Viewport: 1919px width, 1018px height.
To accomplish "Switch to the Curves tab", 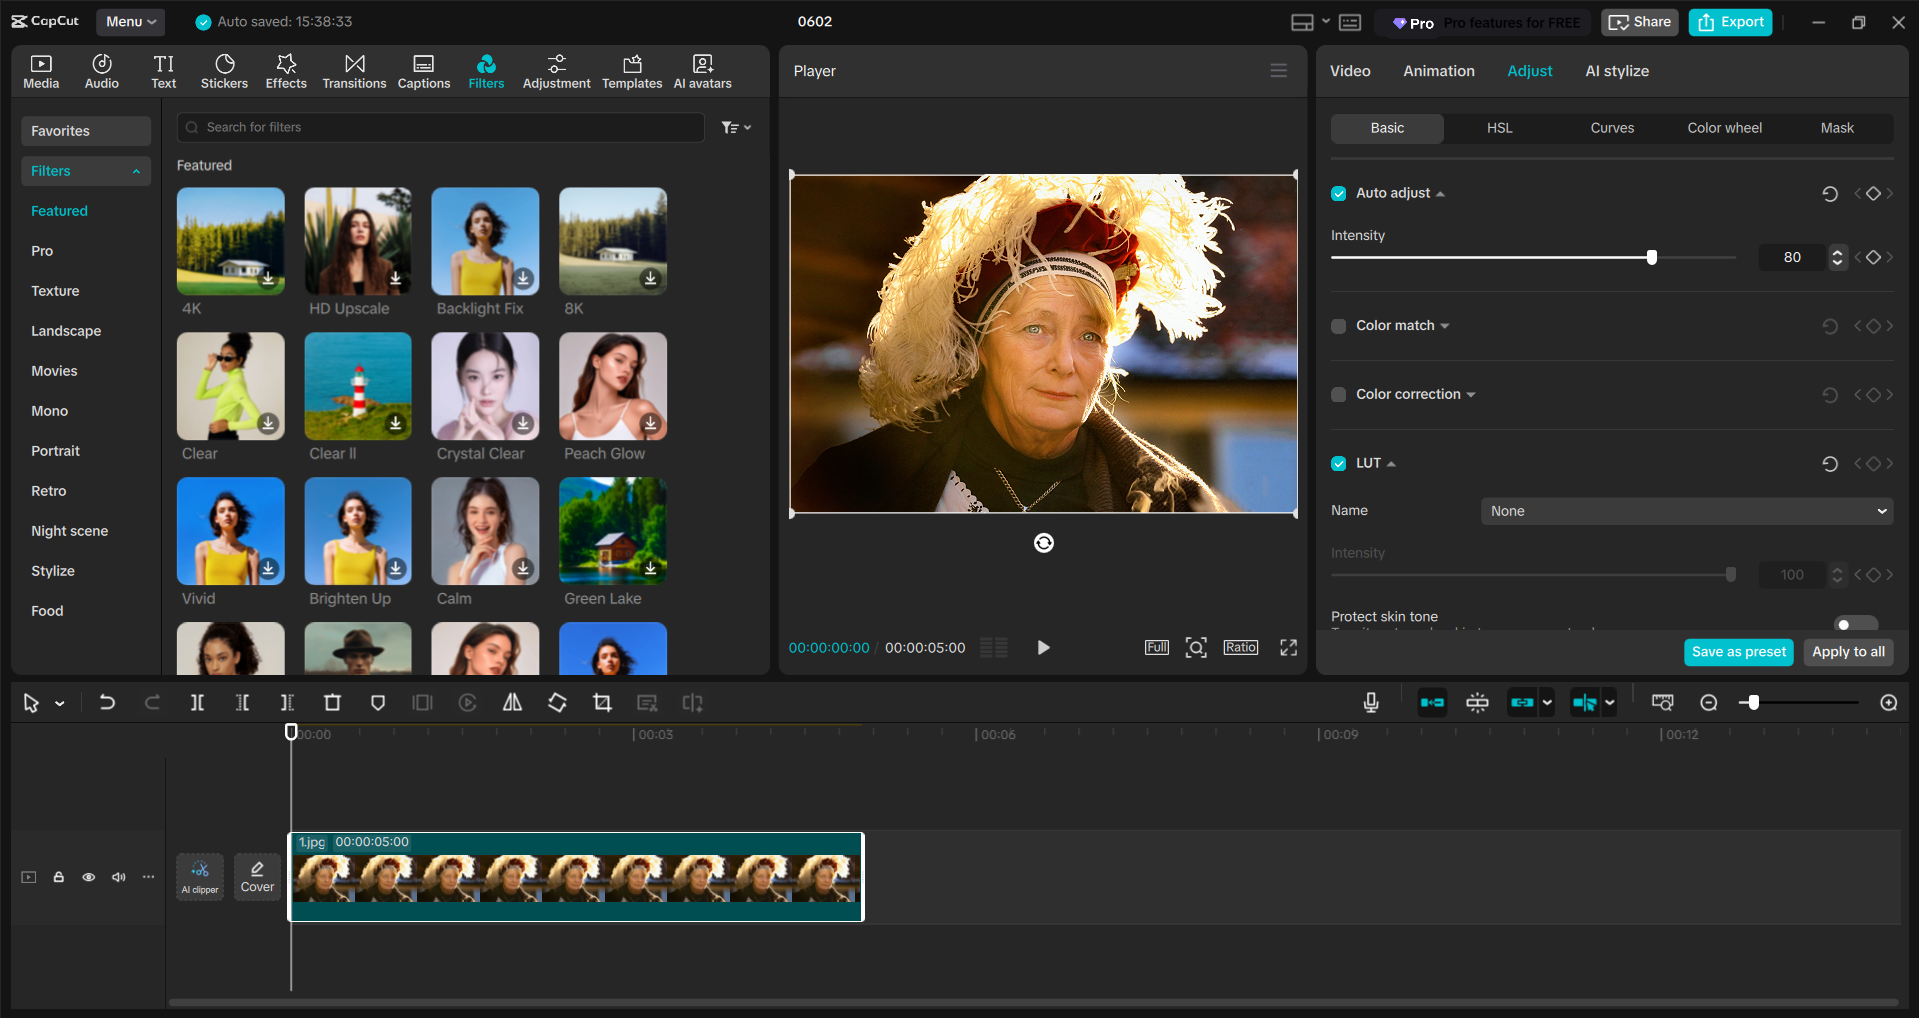I will pyautogui.click(x=1611, y=128).
